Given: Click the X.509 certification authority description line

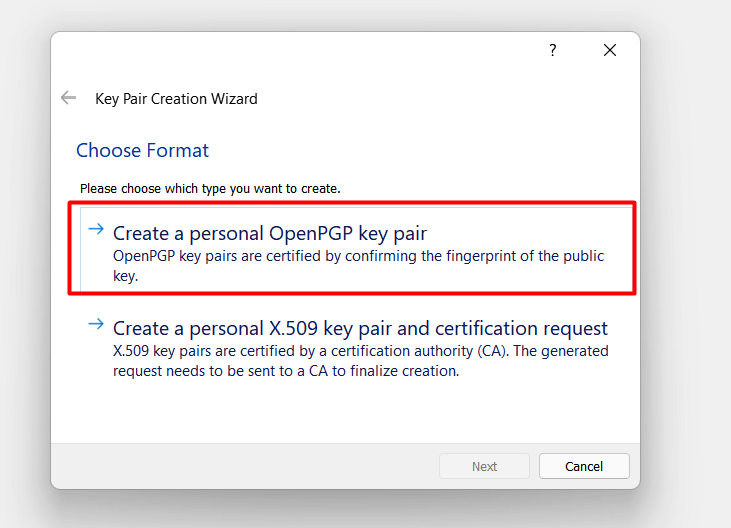Looking at the screenshot, I should pyautogui.click(x=361, y=351).
